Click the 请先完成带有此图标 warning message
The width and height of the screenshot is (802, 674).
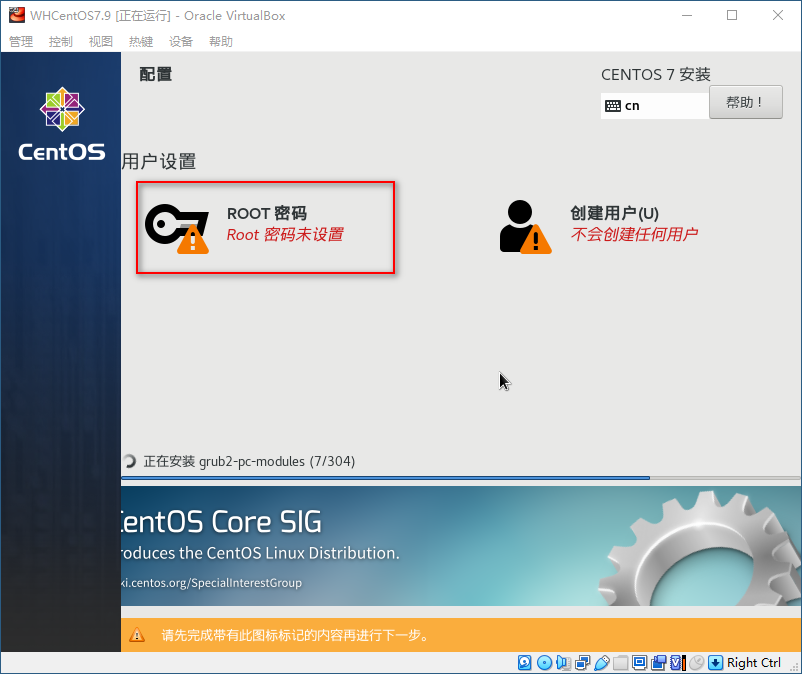point(296,635)
